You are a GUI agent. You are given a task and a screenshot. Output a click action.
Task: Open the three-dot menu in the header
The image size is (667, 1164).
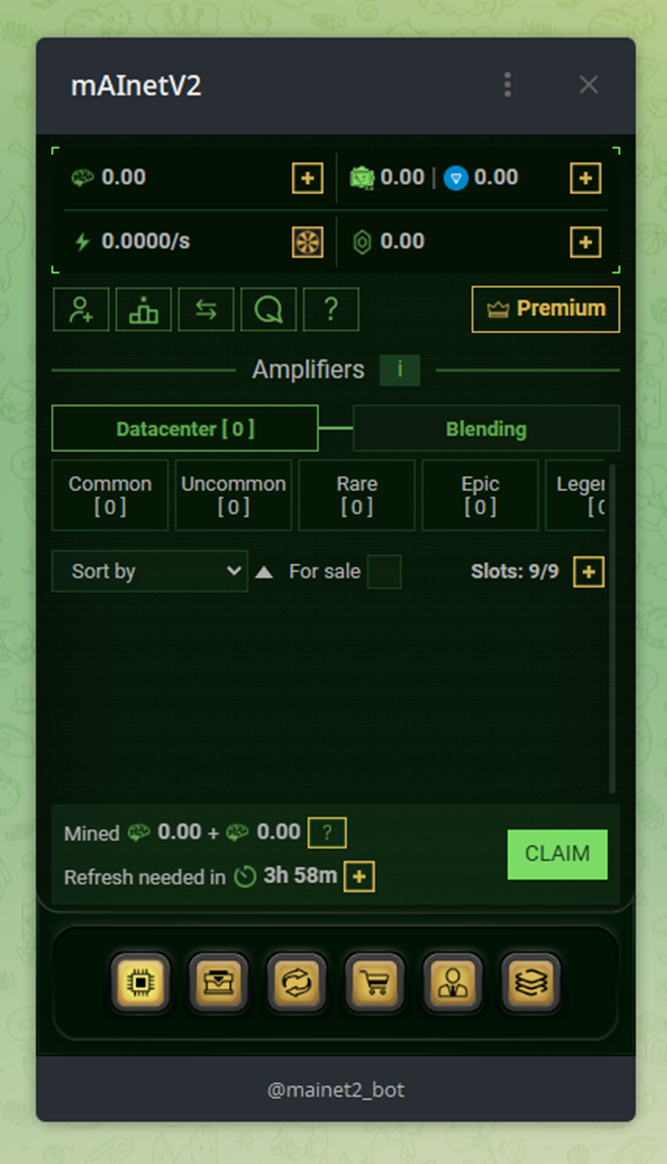point(507,85)
